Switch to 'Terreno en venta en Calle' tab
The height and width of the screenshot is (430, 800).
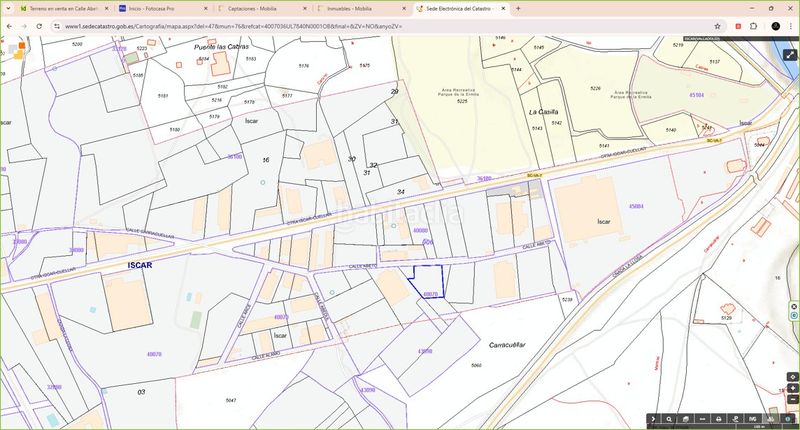pos(64,9)
